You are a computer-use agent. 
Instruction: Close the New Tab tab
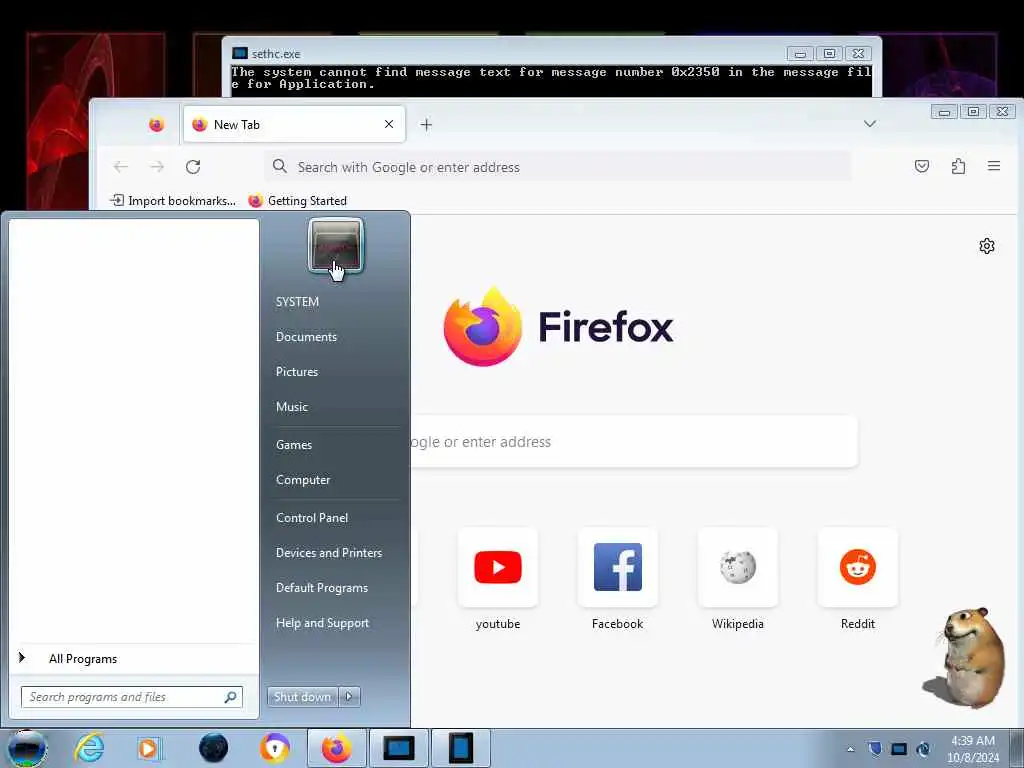tap(389, 124)
